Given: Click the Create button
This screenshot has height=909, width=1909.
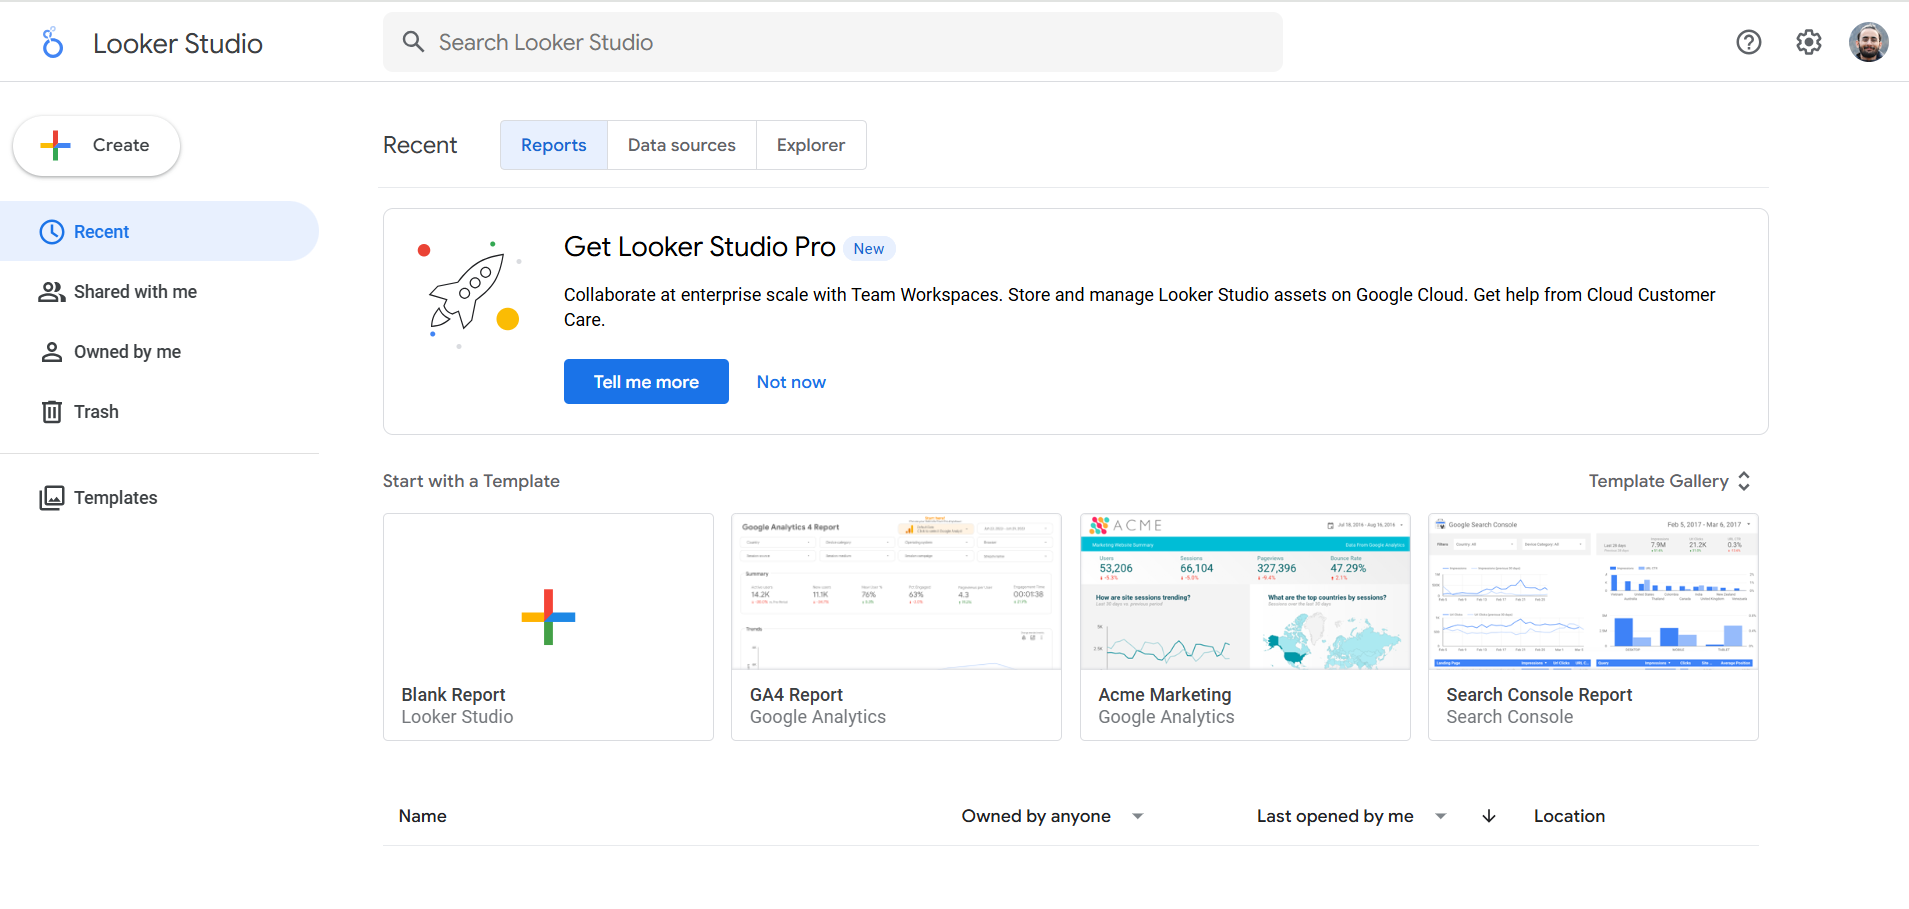Looking at the screenshot, I should click(x=96, y=146).
